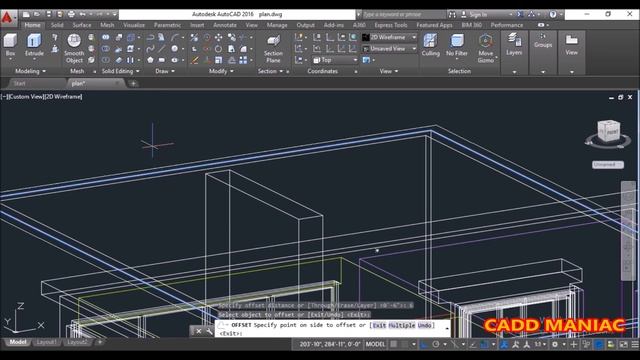Viewport: 640px width, 360px height.
Task: Open the Top UCS dropdown in Coordinates
Action: (x=335, y=60)
